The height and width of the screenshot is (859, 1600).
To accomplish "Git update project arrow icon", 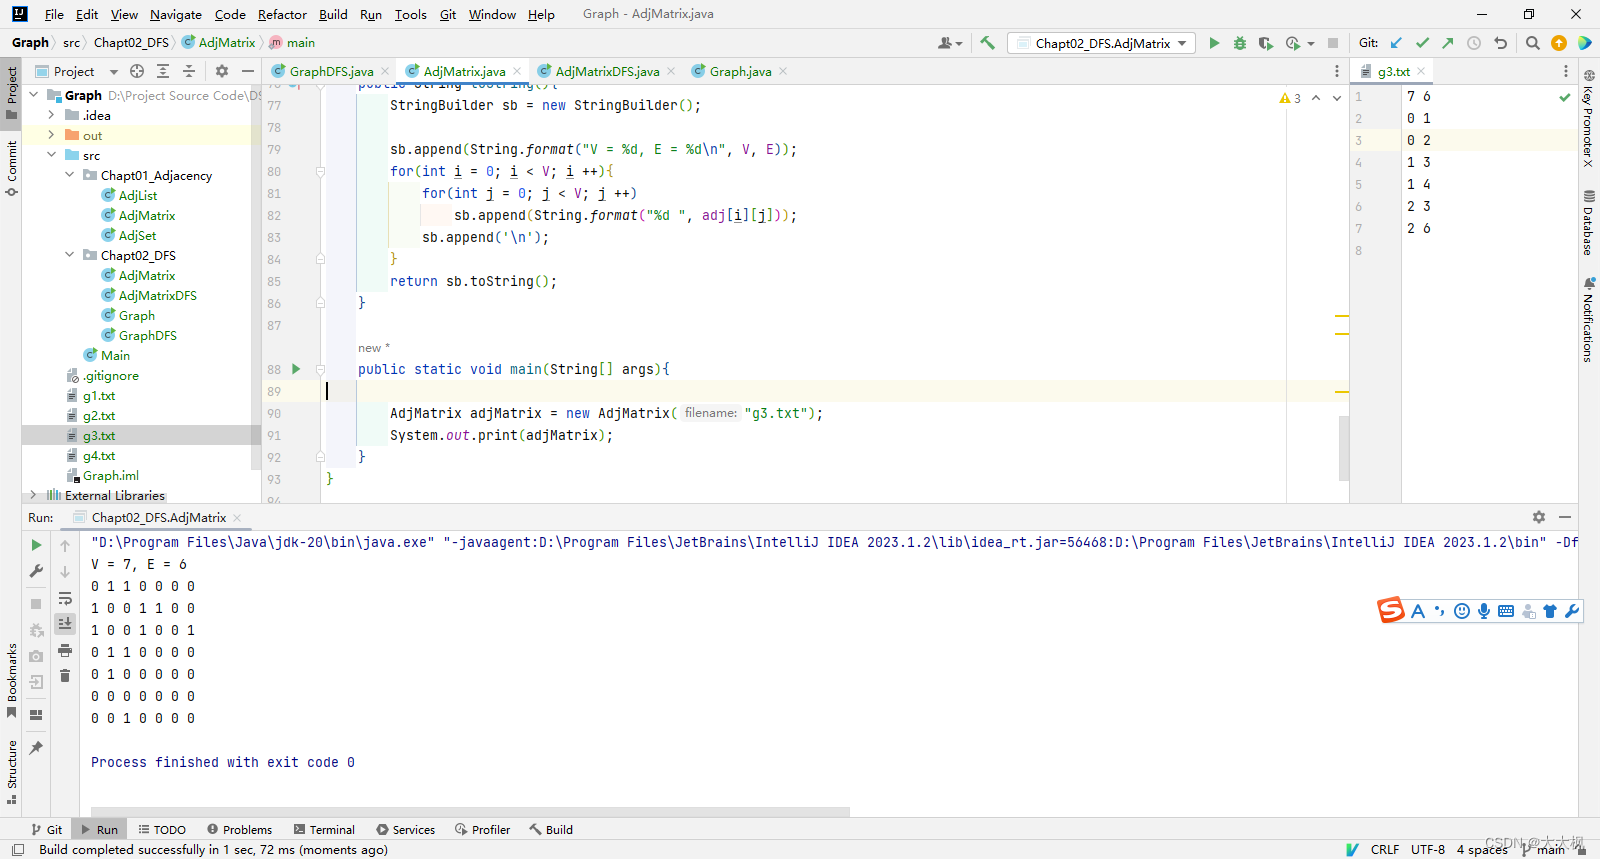I will (x=1396, y=43).
